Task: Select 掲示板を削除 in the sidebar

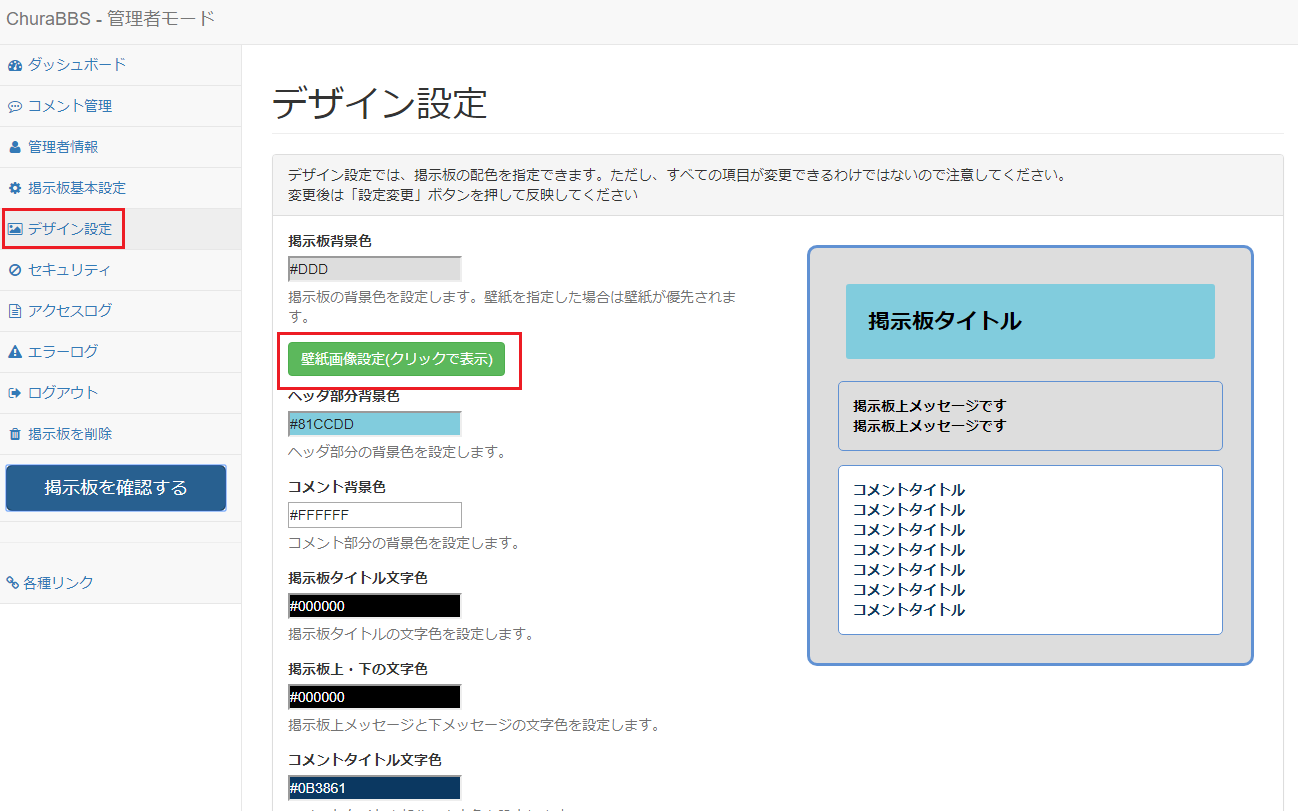Action: point(120,434)
